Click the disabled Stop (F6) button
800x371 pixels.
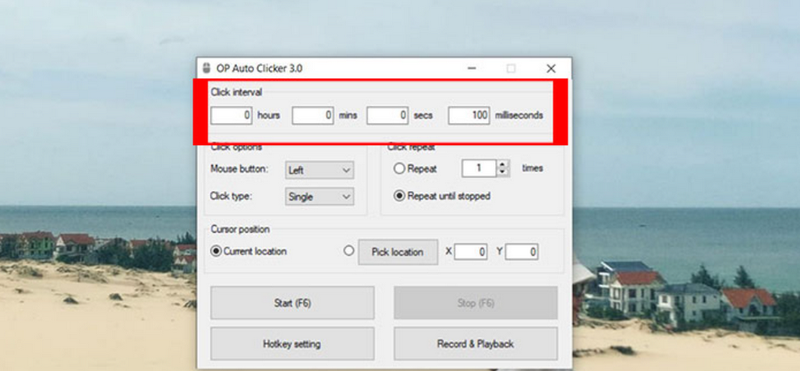(x=476, y=303)
